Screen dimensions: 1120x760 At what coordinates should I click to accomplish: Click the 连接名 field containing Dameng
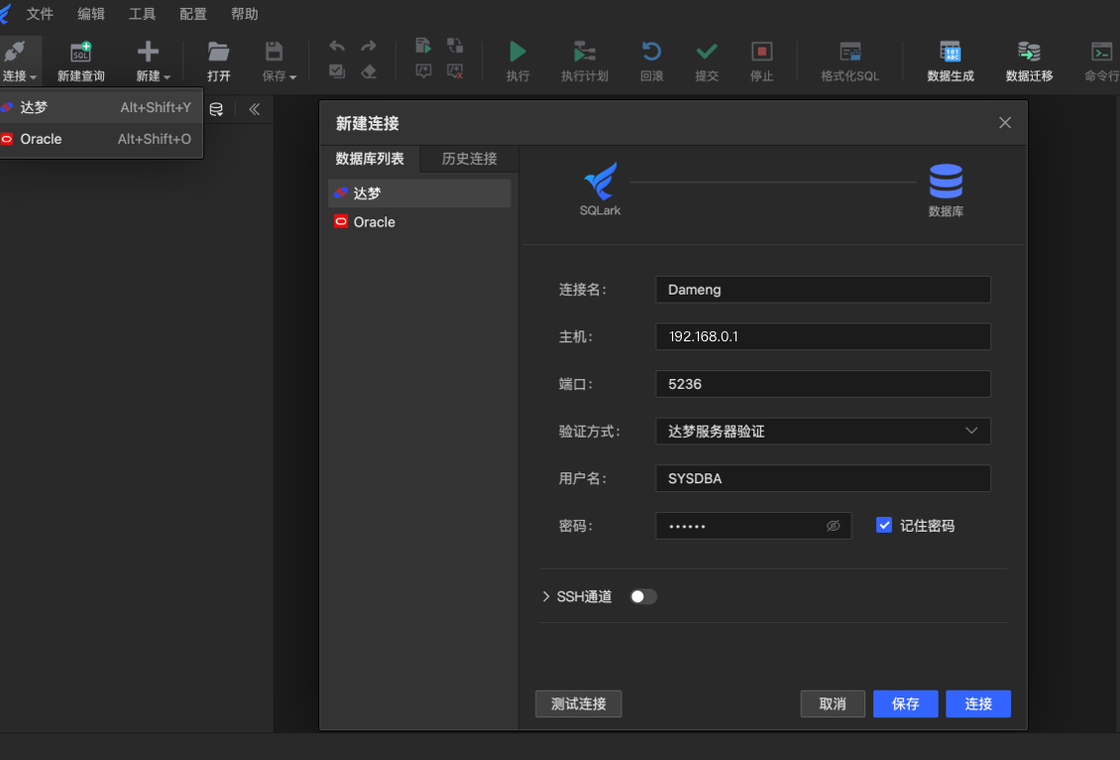coord(823,290)
